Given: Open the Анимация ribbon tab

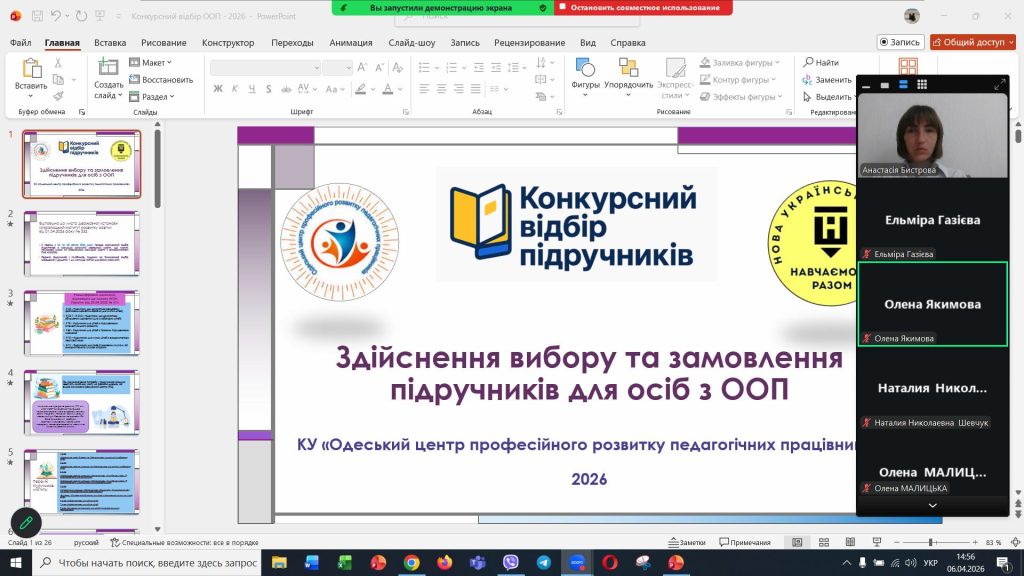Looking at the screenshot, I should pos(350,43).
